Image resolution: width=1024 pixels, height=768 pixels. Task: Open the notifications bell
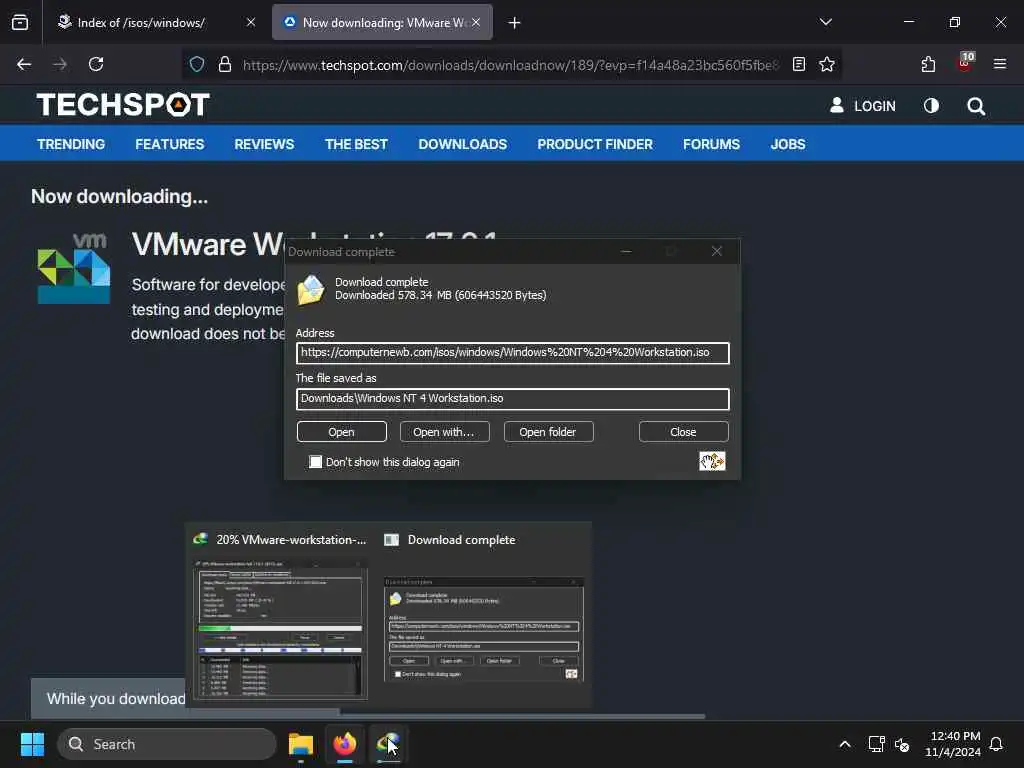click(996, 744)
